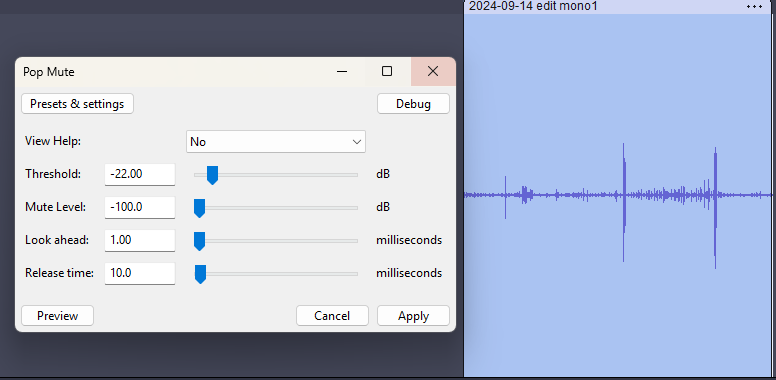
Task: Apply the Pop Mute effect
Action: click(413, 316)
